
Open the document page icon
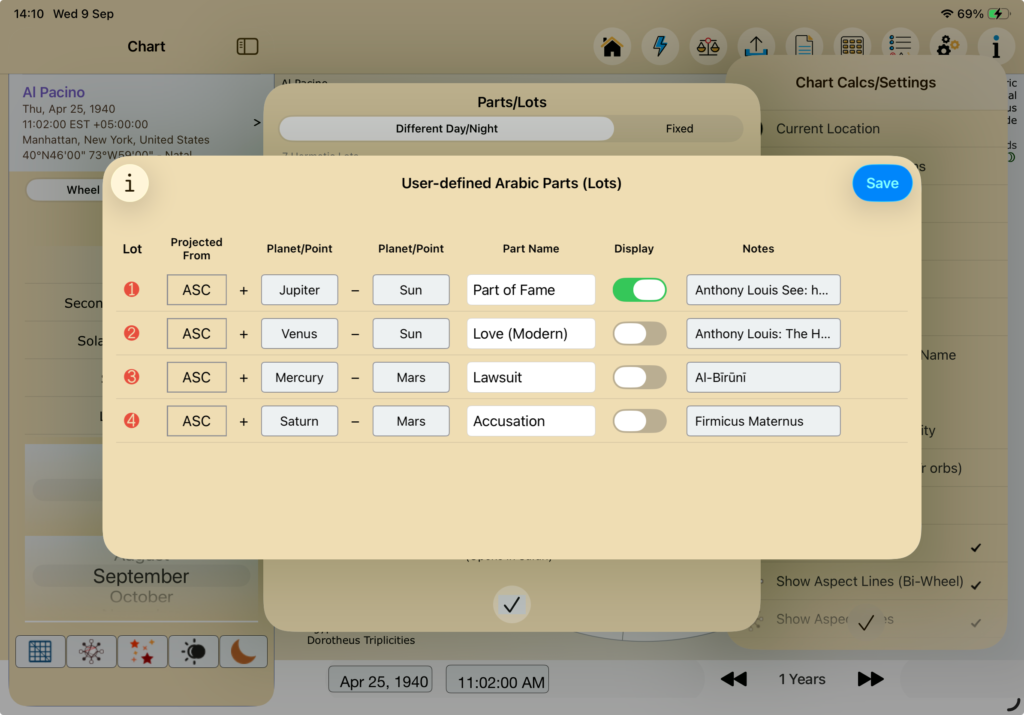point(804,46)
